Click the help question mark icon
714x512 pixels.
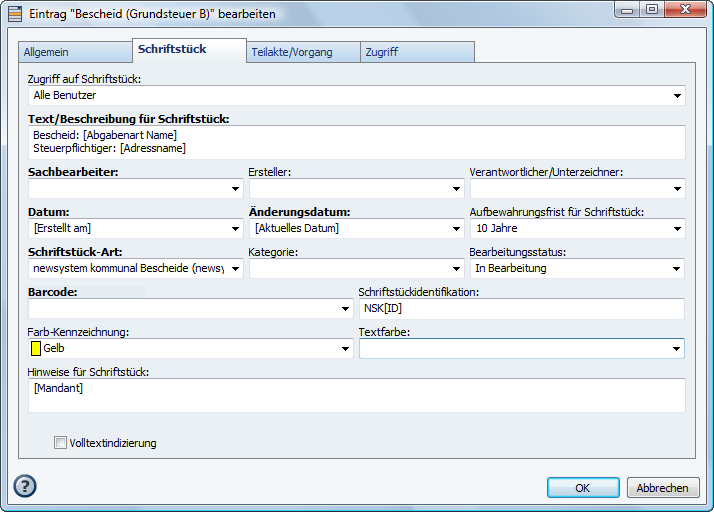click(25, 486)
